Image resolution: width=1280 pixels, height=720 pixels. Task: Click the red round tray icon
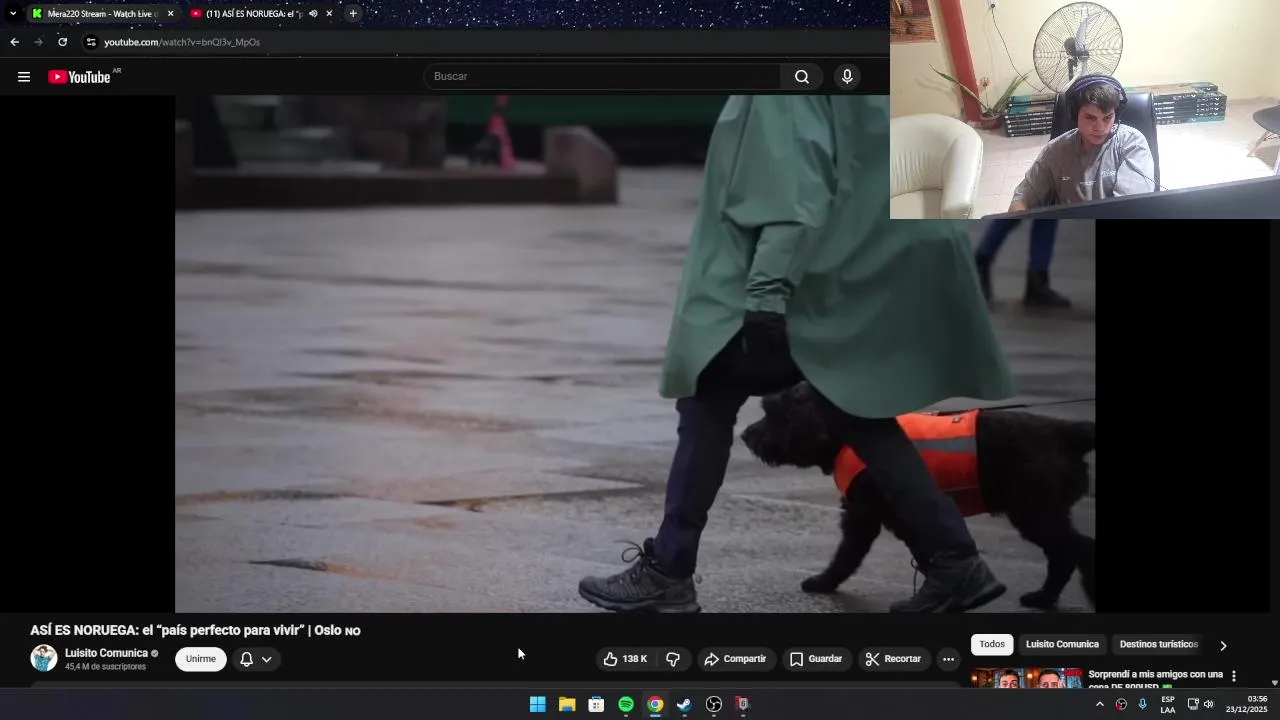pyautogui.click(x=1122, y=704)
